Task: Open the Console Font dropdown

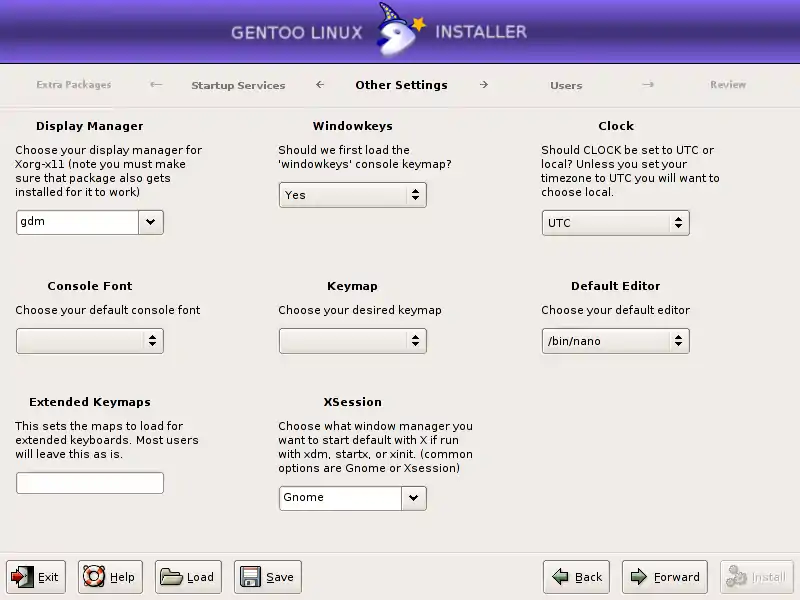Action: 90,341
